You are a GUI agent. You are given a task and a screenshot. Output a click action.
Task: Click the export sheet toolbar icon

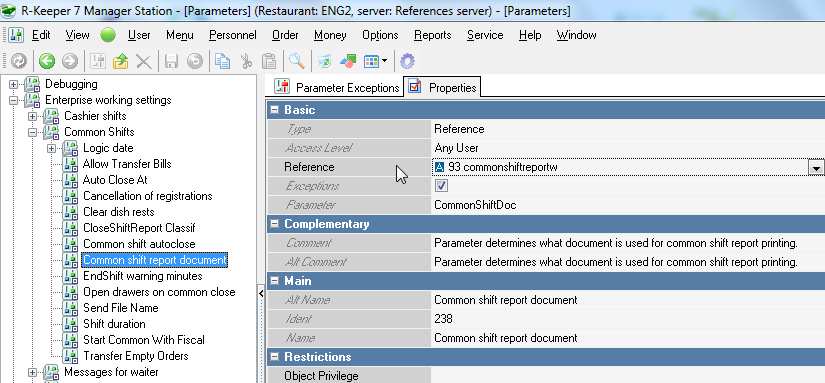(325, 62)
